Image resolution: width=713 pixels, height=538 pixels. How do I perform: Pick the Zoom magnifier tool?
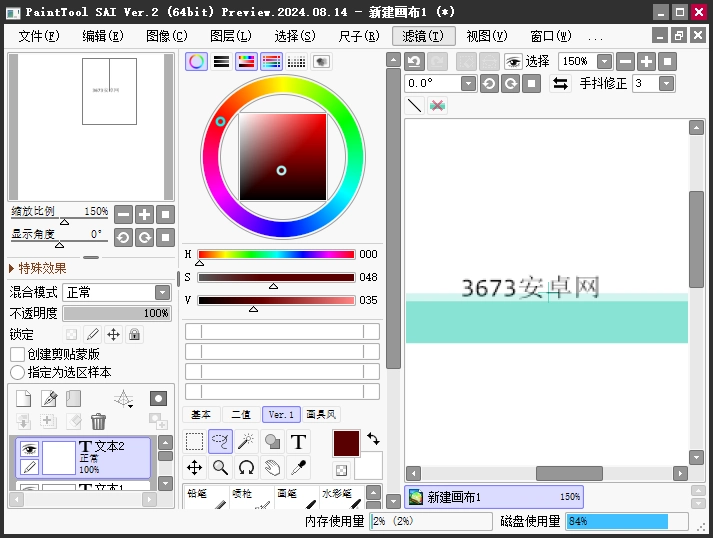tap(221, 467)
